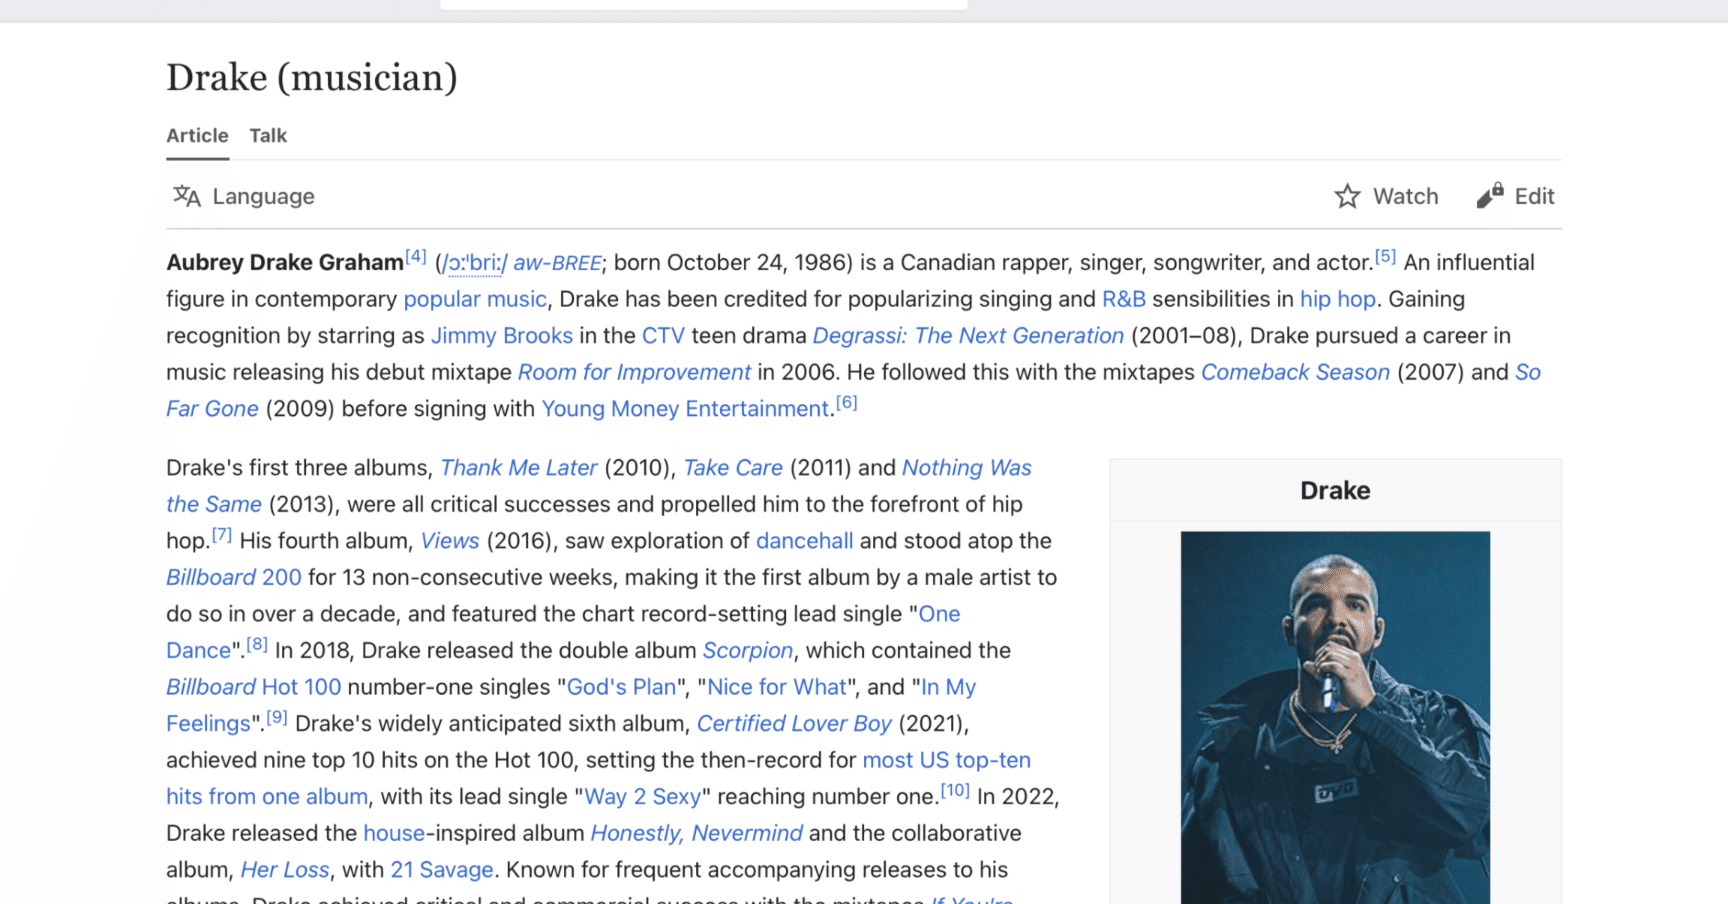Jump to citation reference 7
Viewport: 1728px width, 904px height.
click(221, 534)
